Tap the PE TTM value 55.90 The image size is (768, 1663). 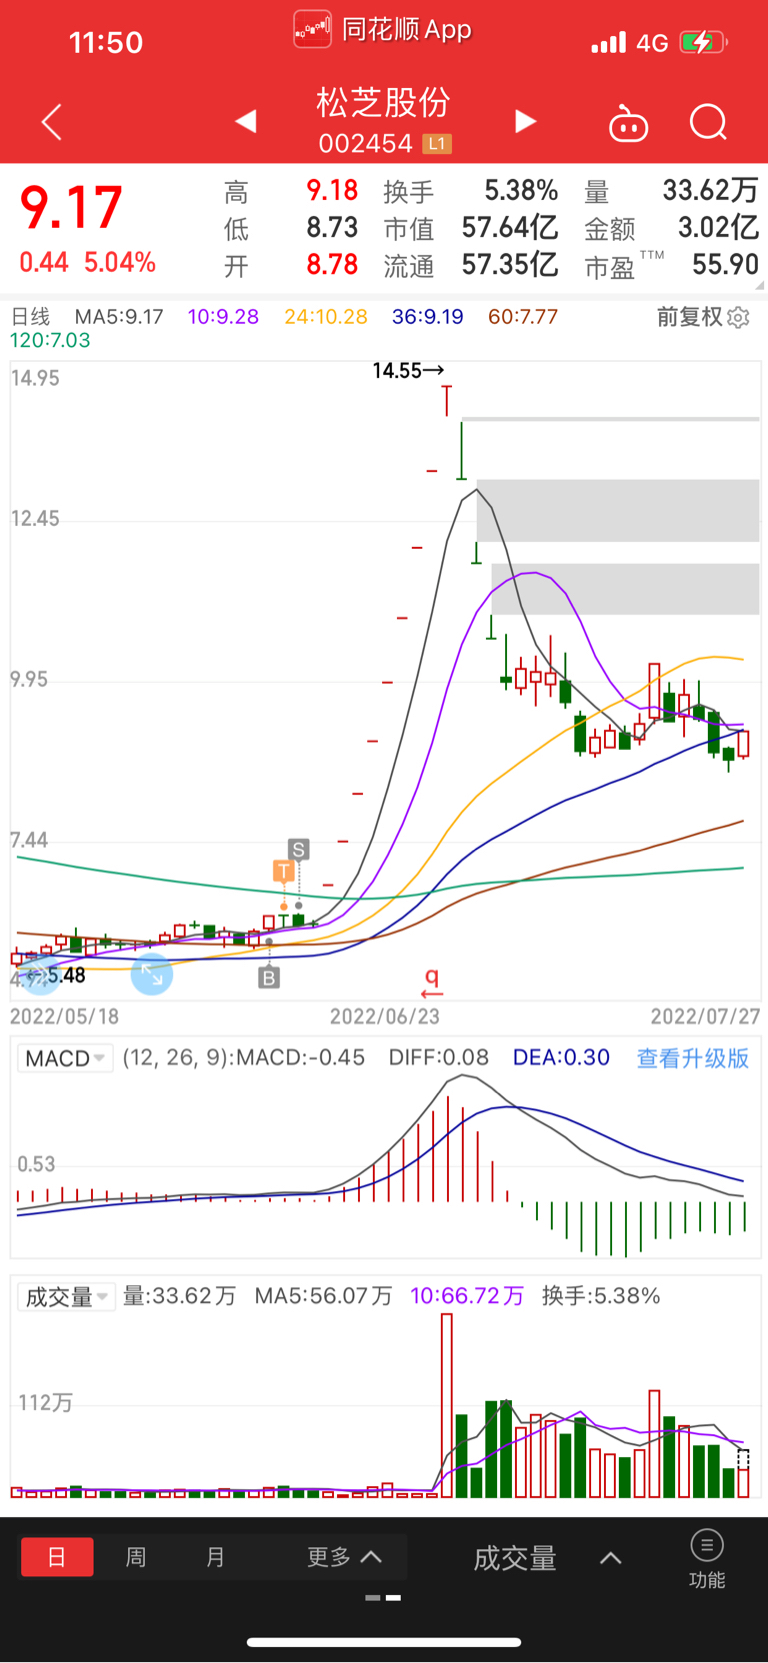(725, 264)
